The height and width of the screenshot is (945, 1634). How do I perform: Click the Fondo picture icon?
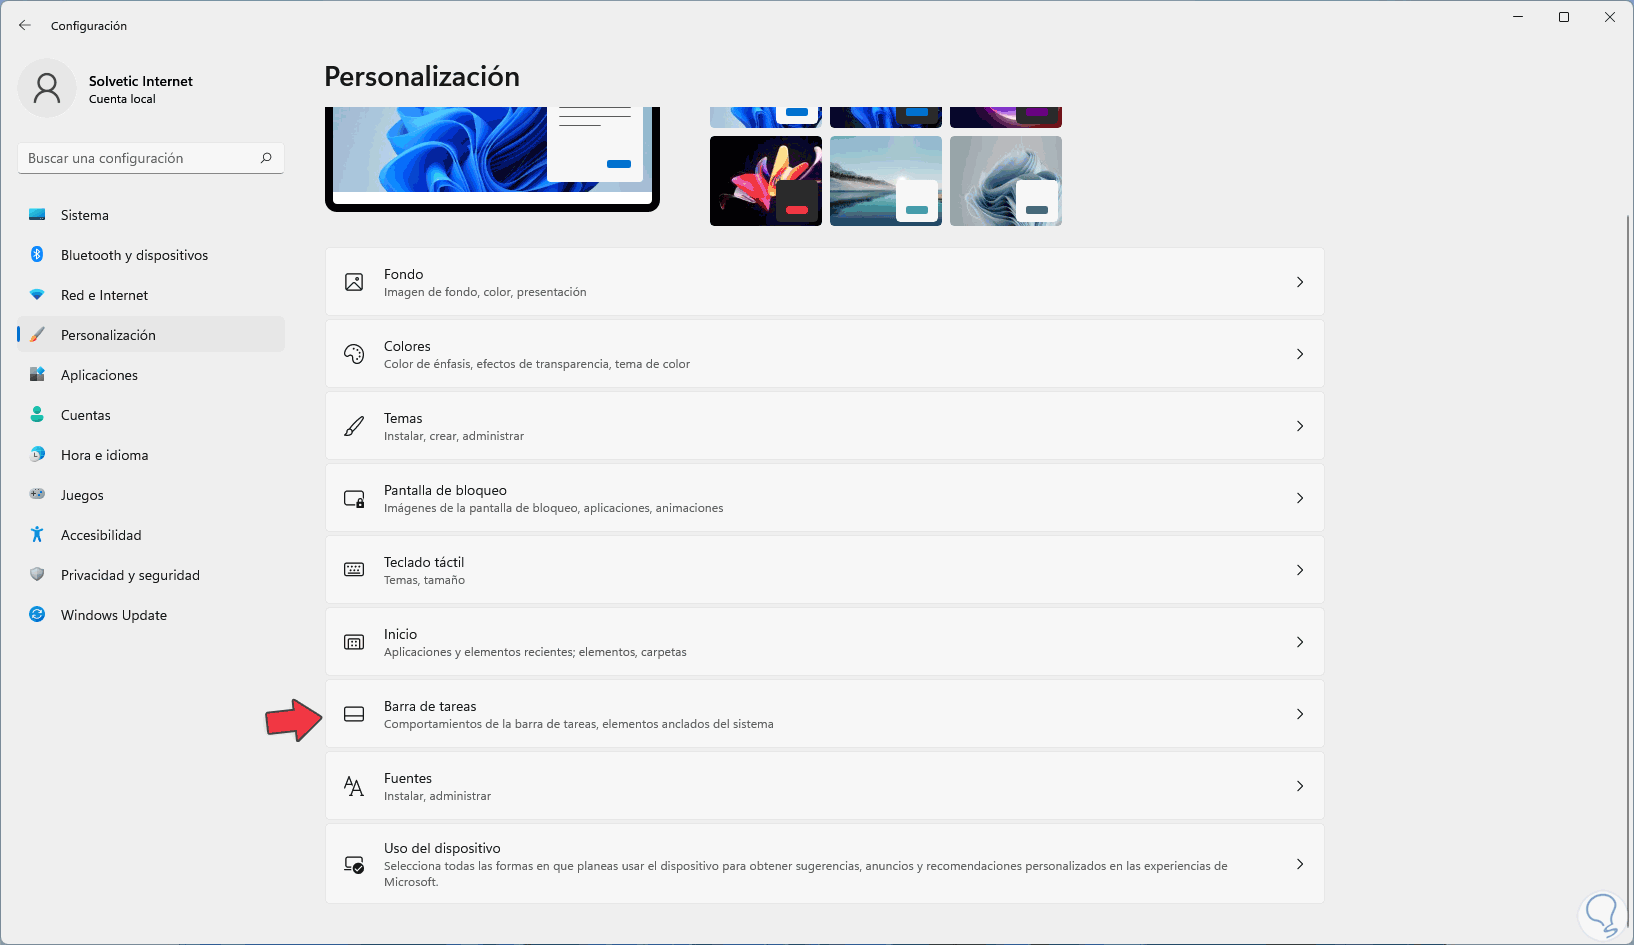(x=354, y=282)
